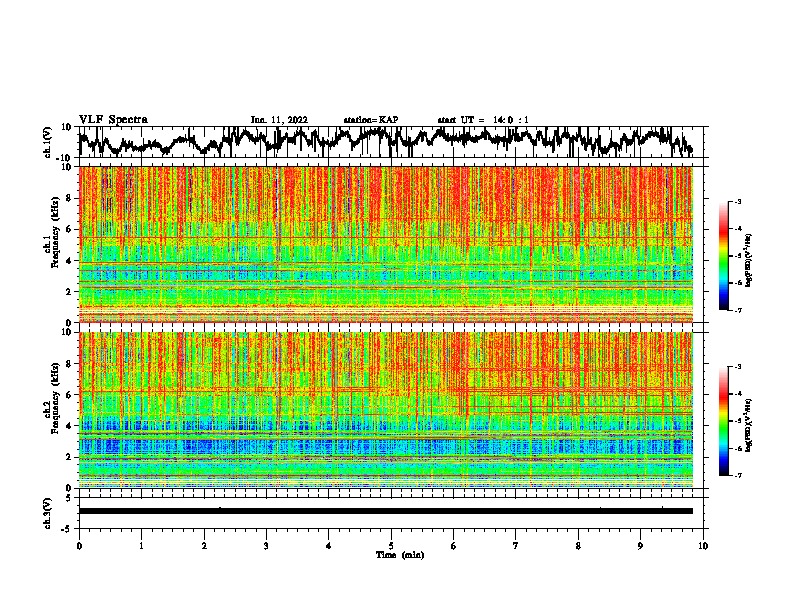
Task: Click the "8" kHz tick on the ch.2 frequency axis
Action: click(x=69, y=364)
